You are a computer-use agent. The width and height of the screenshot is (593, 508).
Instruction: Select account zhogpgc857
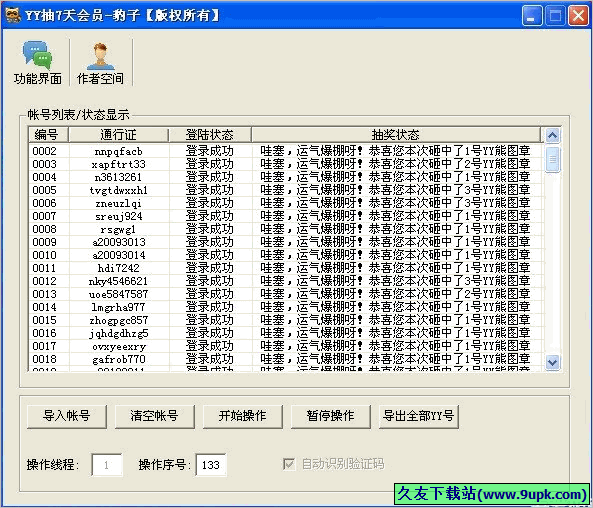[x=119, y=320]
